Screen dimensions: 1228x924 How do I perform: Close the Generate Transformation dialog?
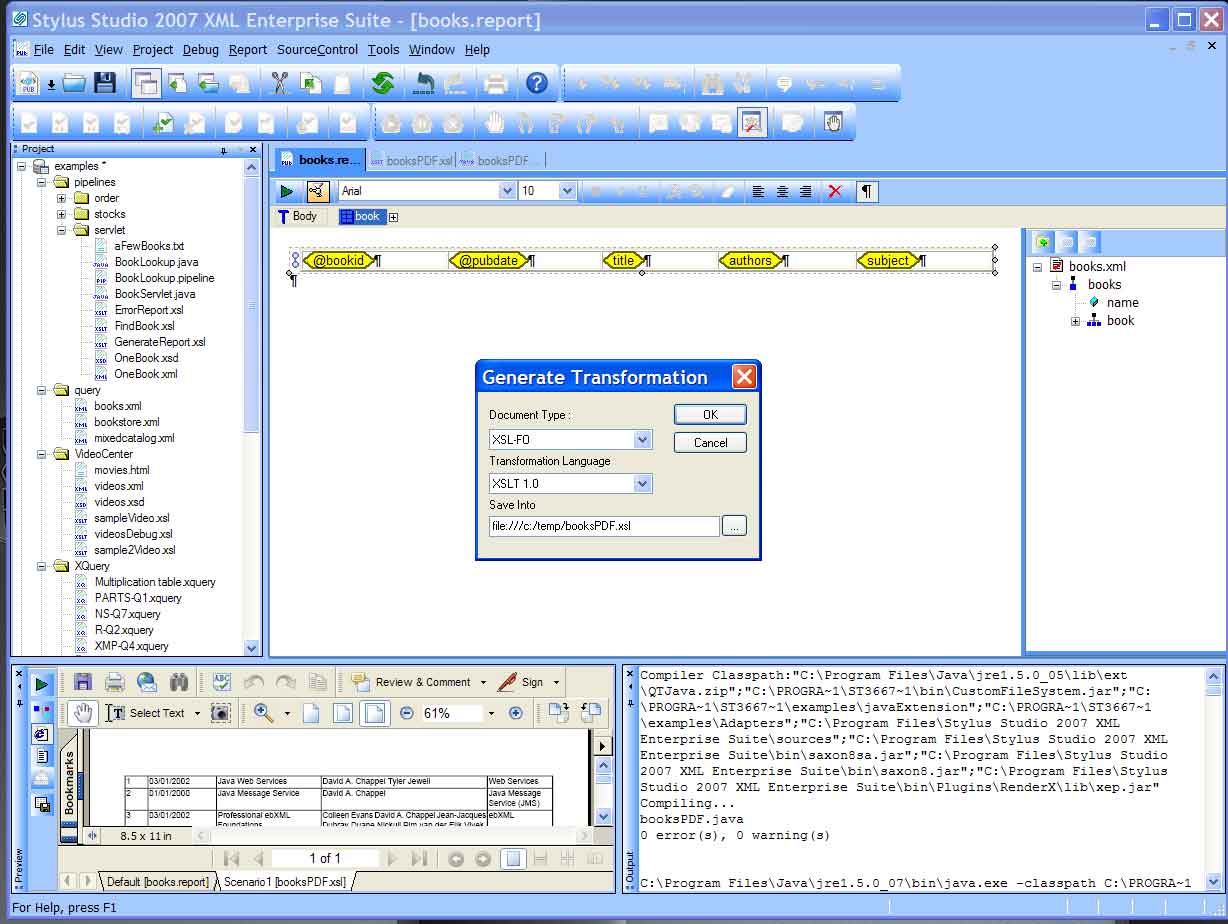[x=744, y=377]
